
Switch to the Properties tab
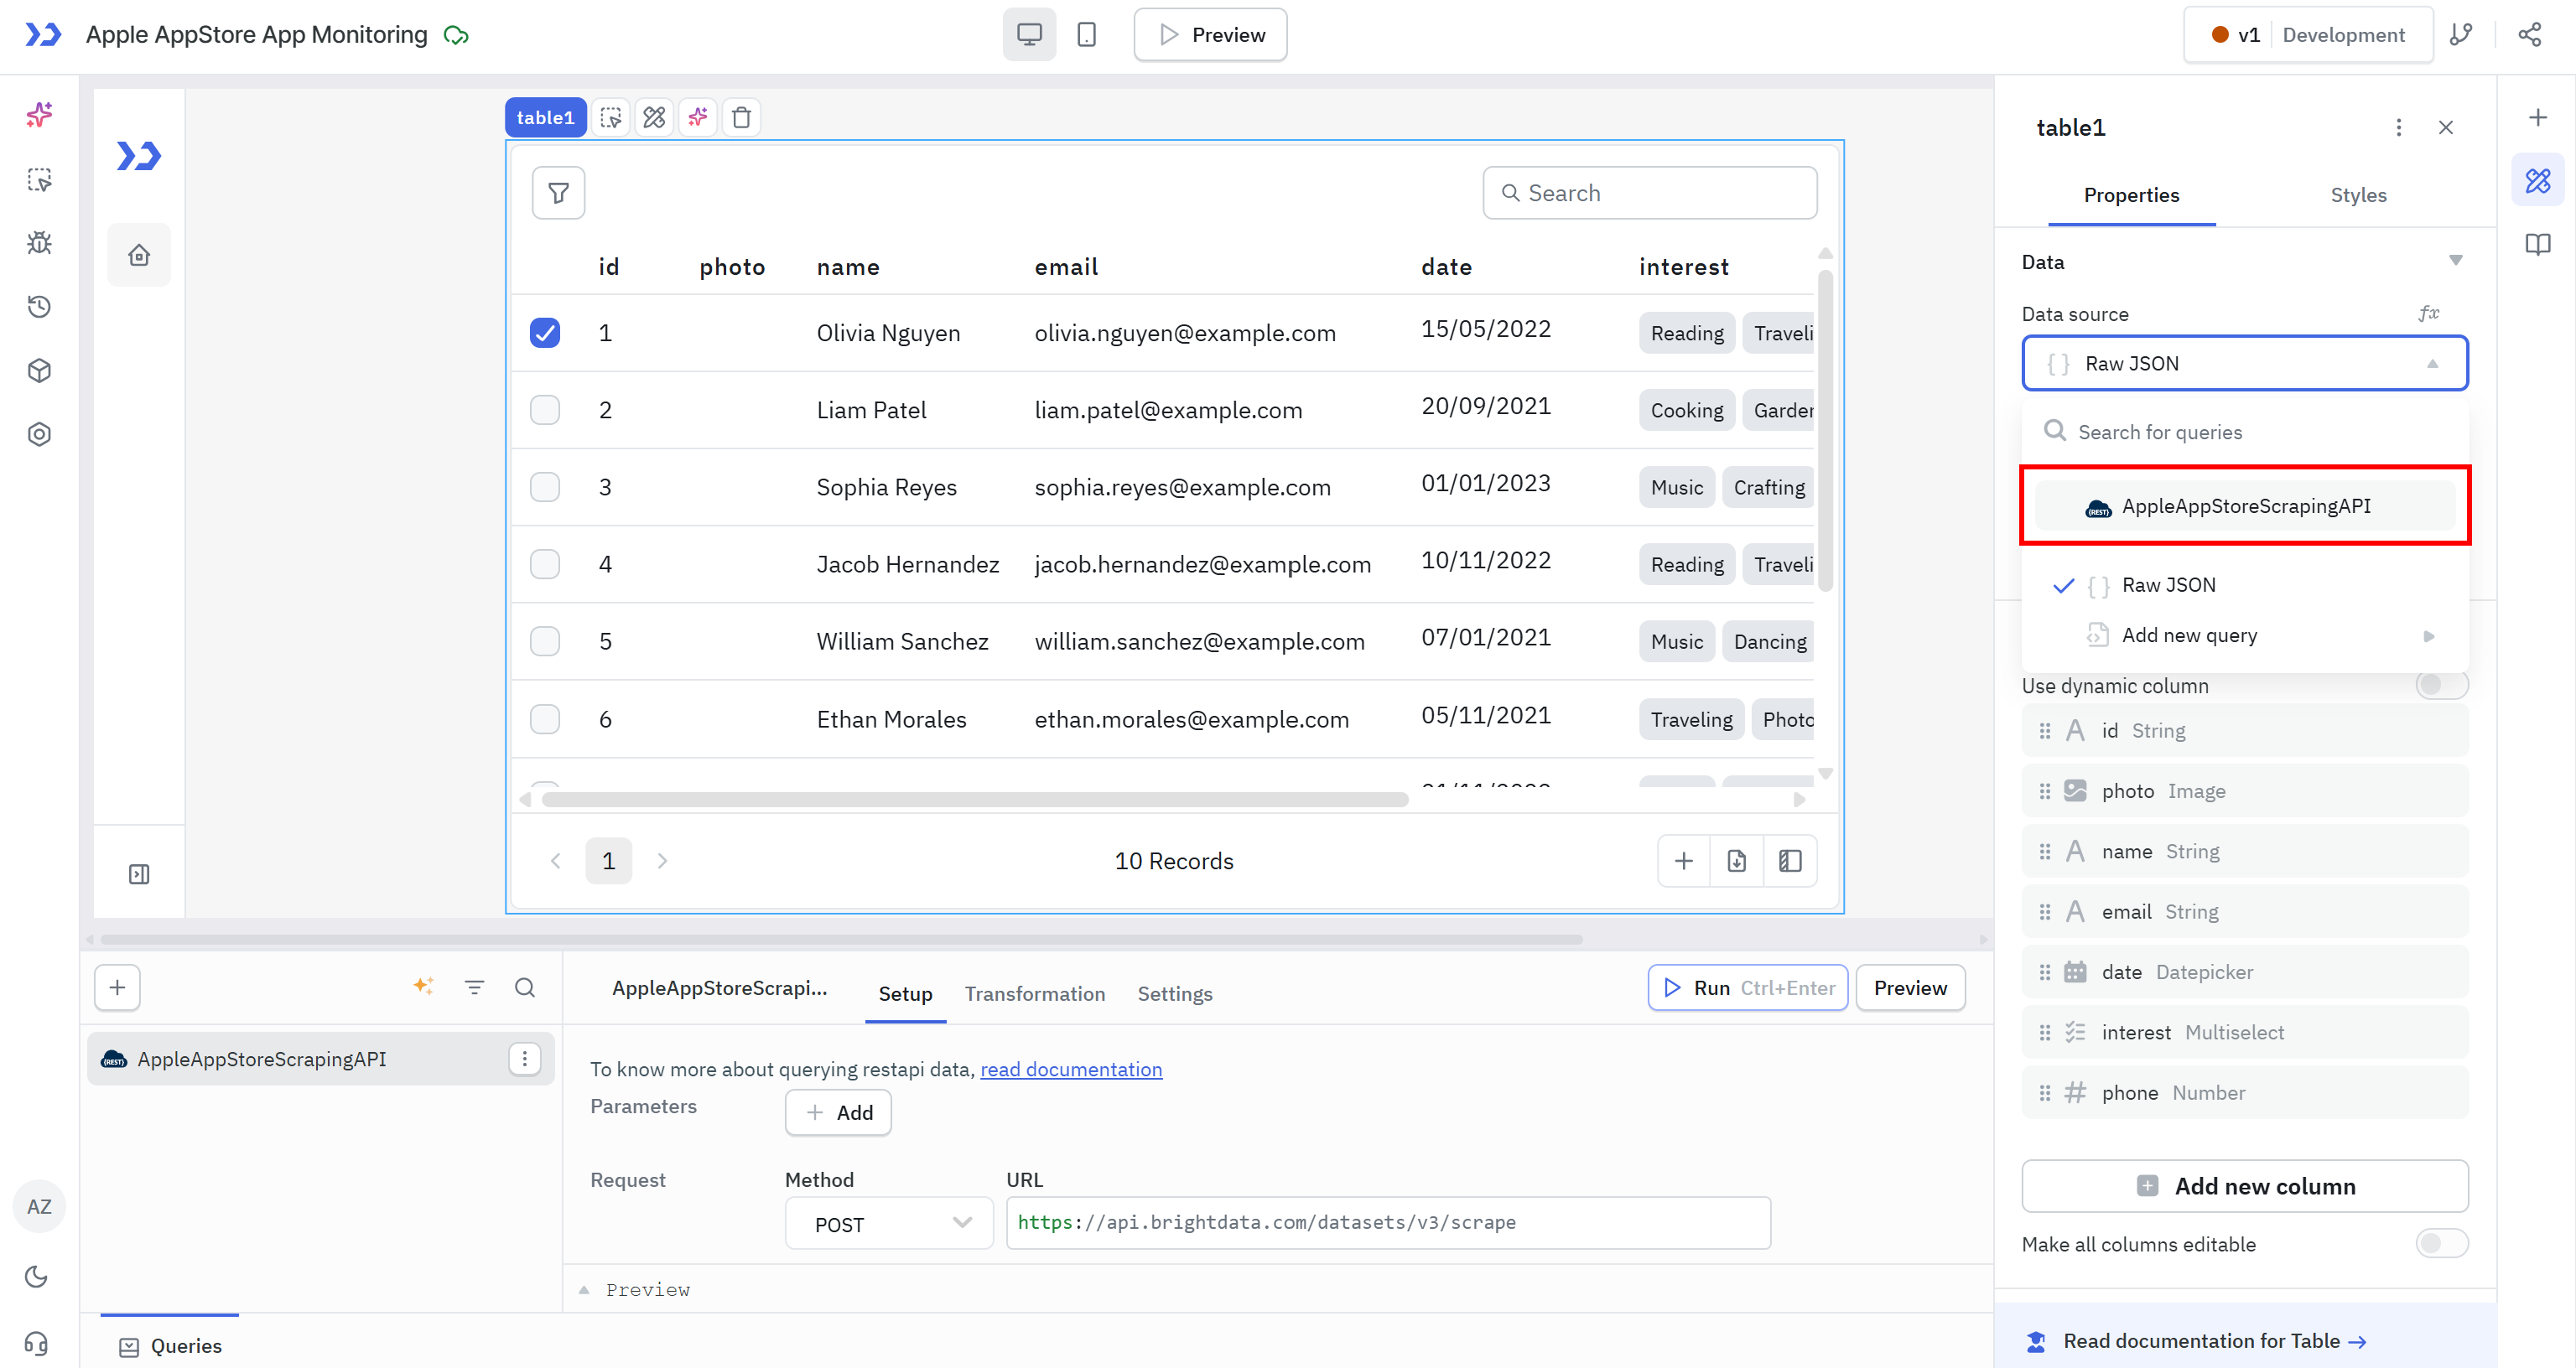[x=2131, y=195]
